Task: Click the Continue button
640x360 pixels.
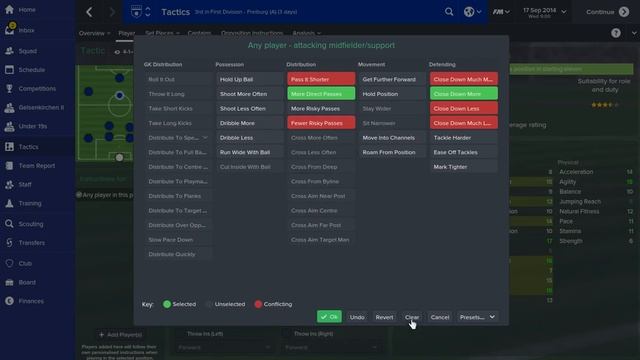Action: point(608,12)
